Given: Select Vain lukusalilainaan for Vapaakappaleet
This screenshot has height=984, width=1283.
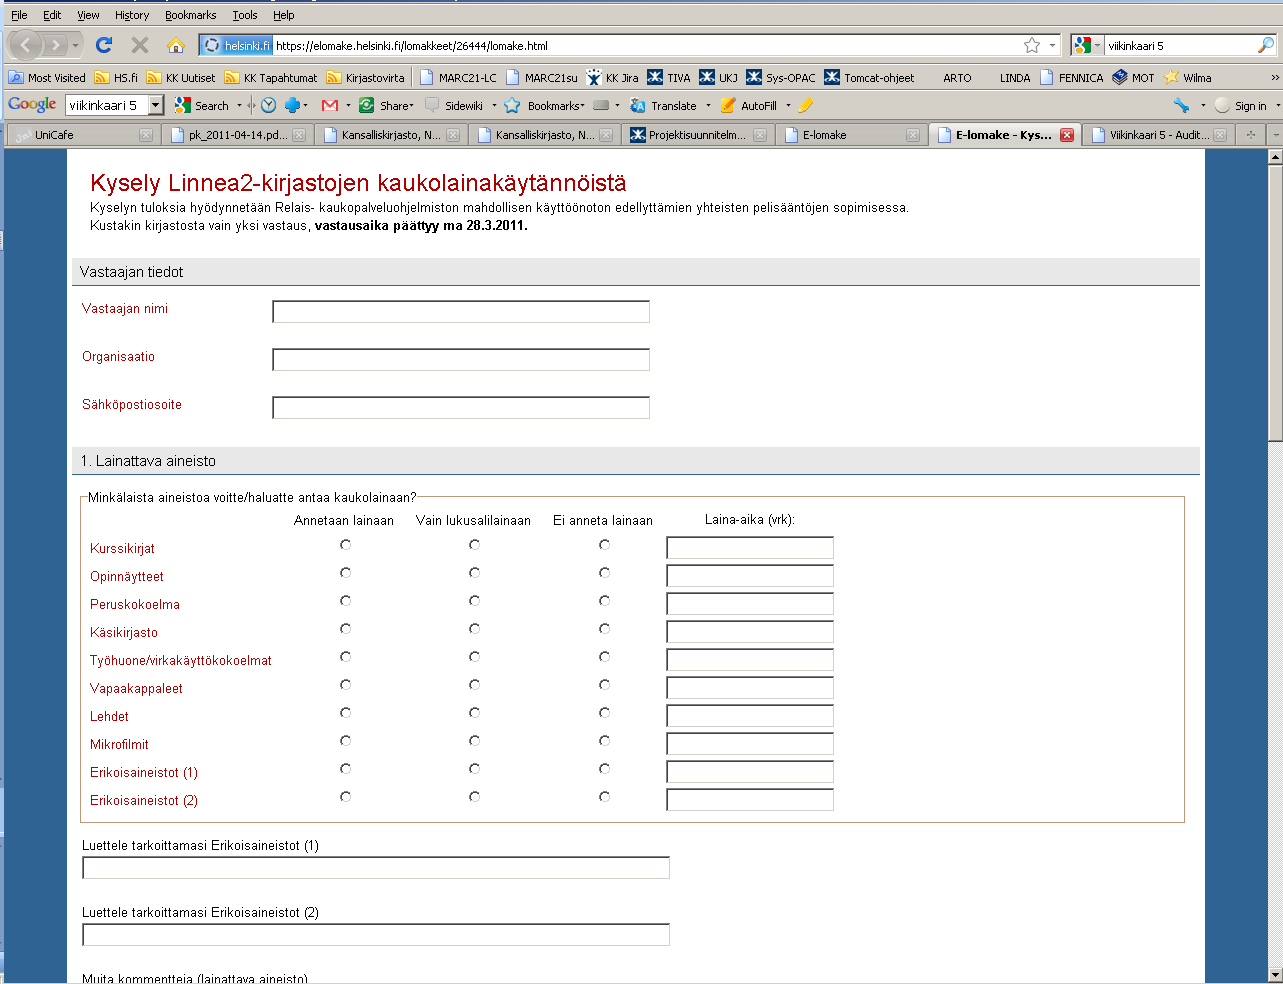Looking at the screenshot, I should pyautogui.click(x=474, y=685).
